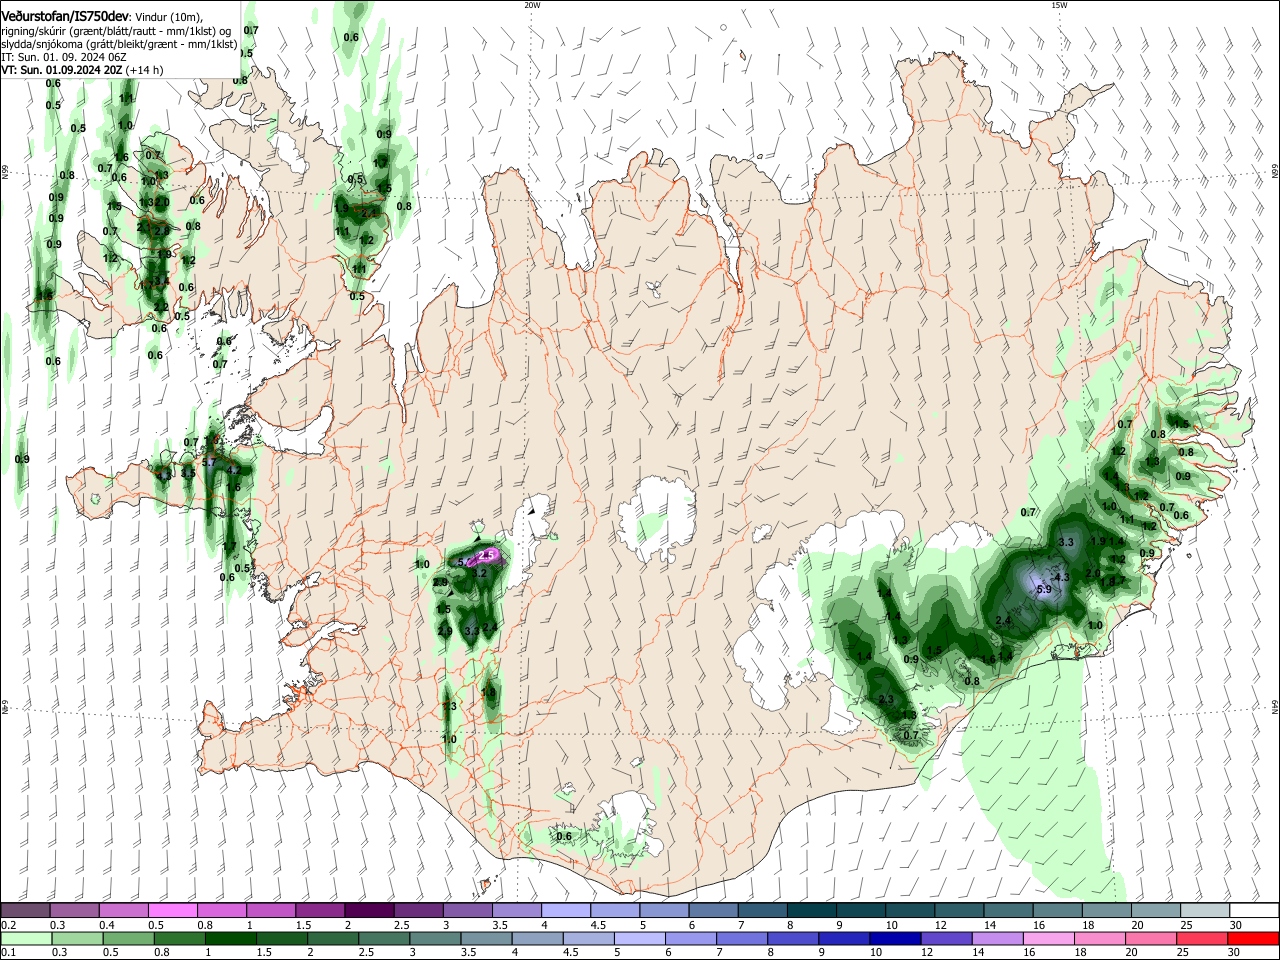Click the 0.2 label in the top legend row

pos(8,925)
